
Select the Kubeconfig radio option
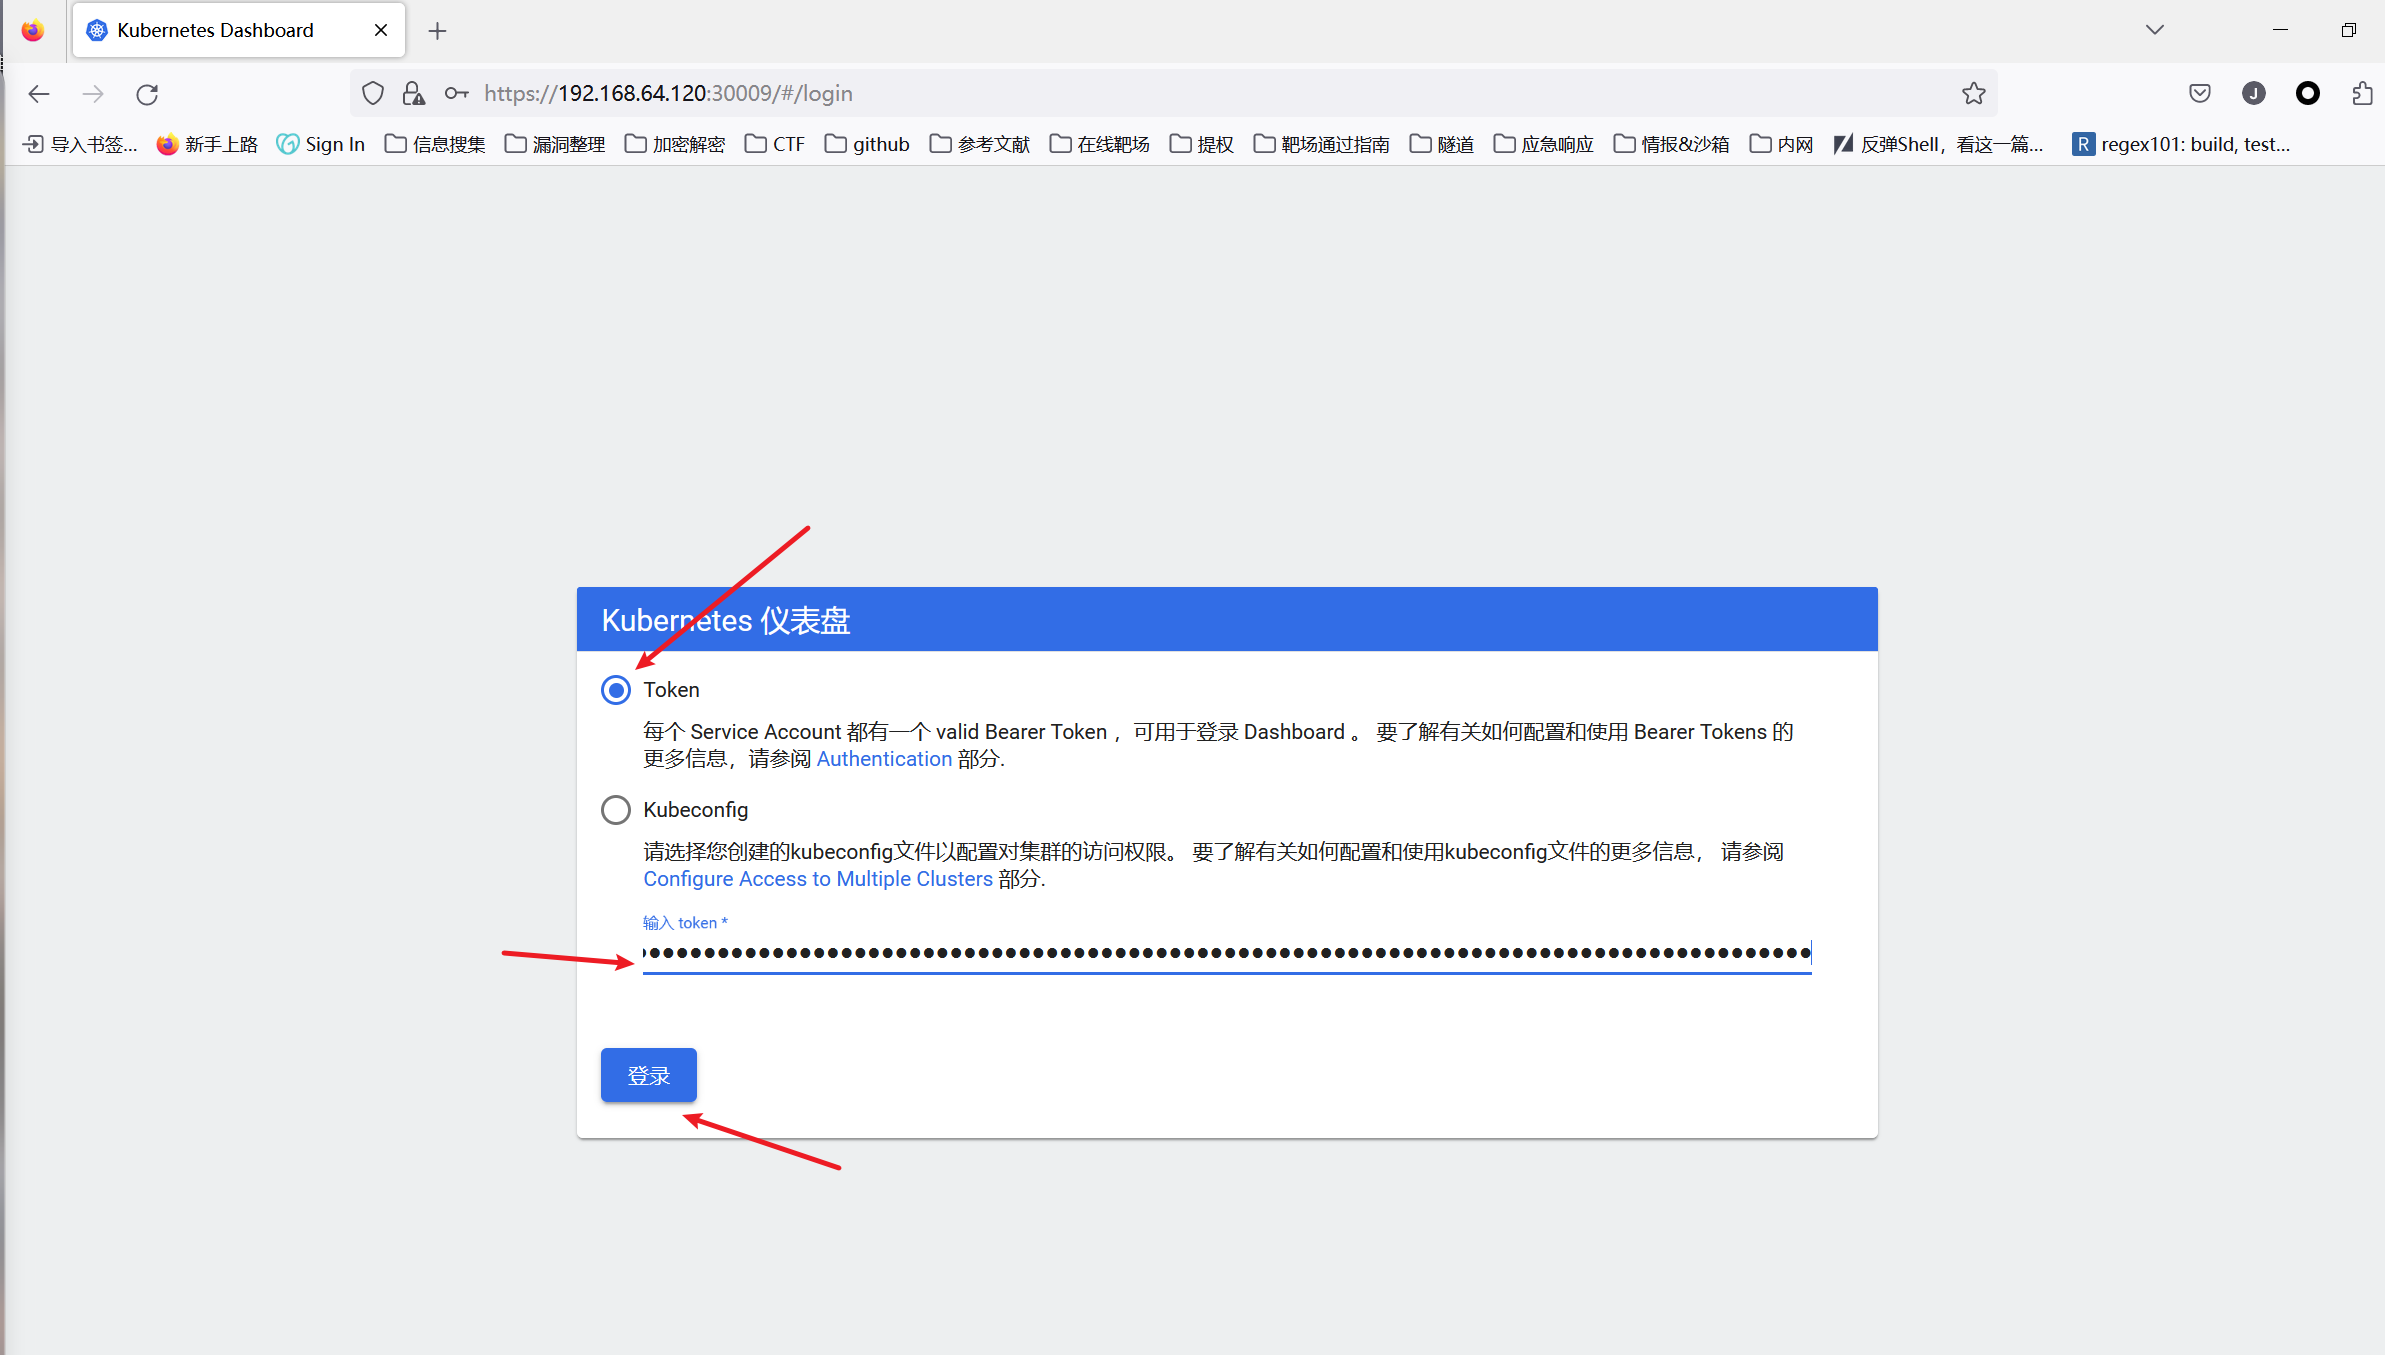tap(616, 810)
